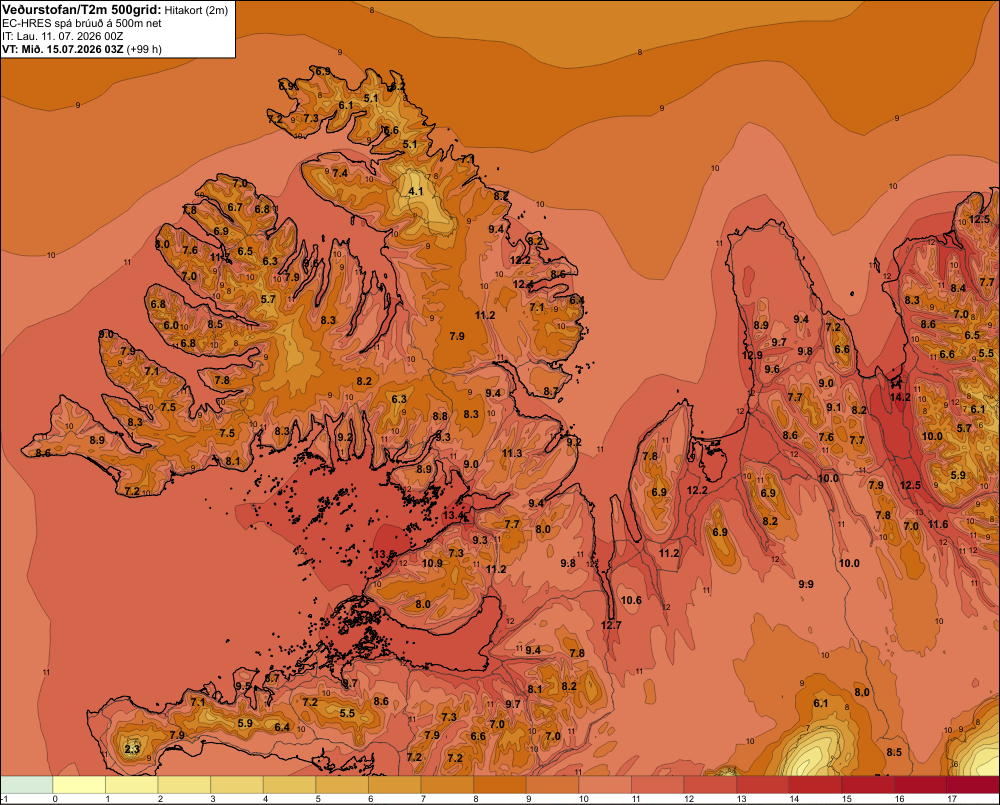Click the legend swatch between 4 and 5

pyautogui.click(x=290, y=784)
